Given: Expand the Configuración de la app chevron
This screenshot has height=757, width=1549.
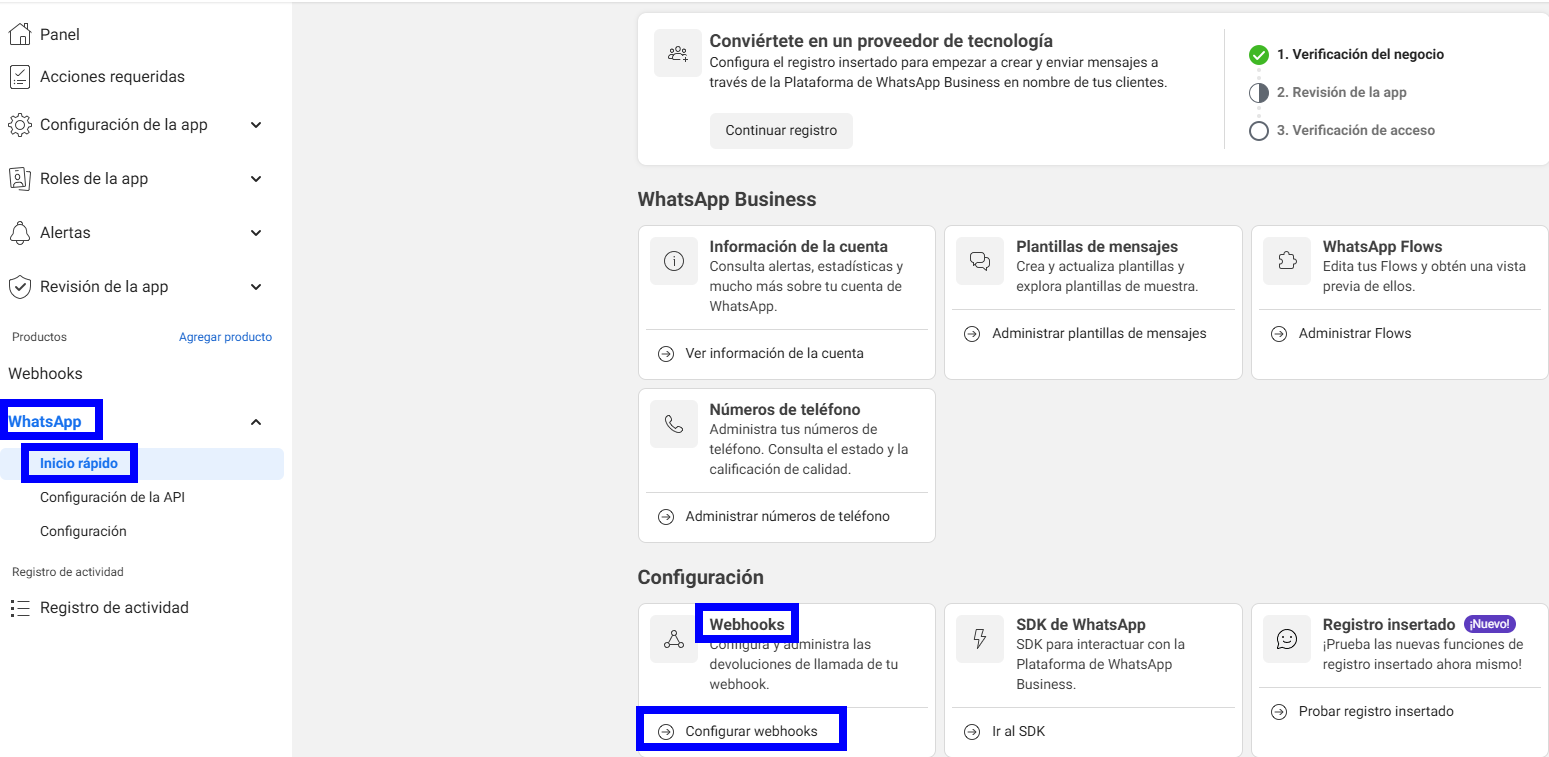Looking at the screenshot, I should [256, 125].
